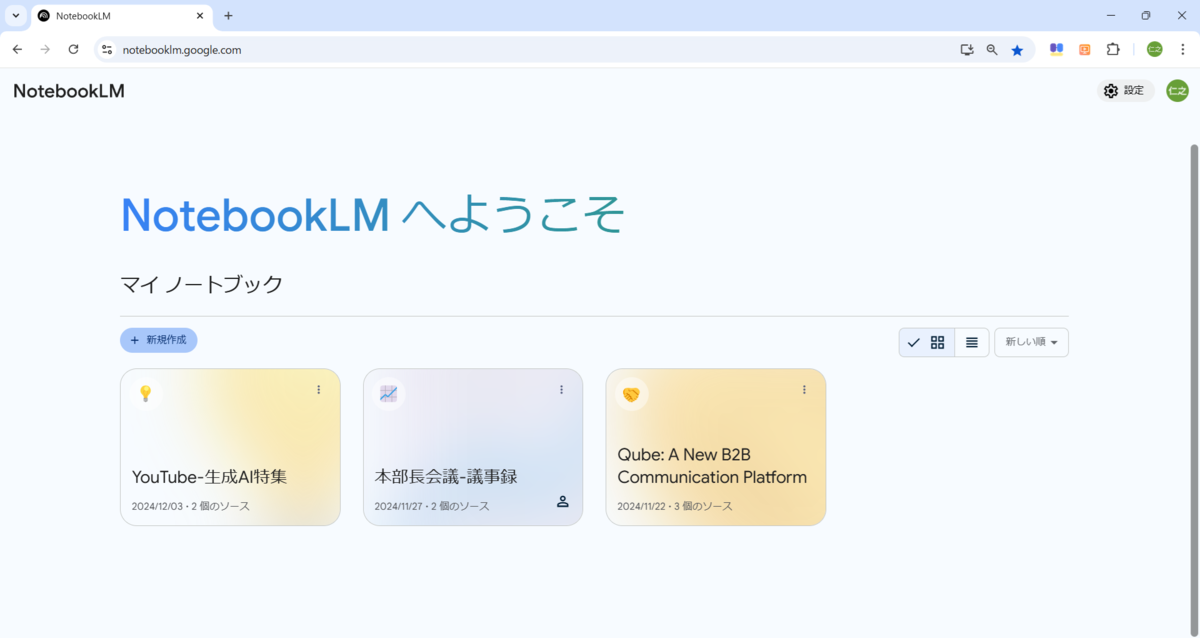Open Qube: A New B2B Communication Platform title
Image resolution: width=1200 pixels, height=638 pixels.
[712, 466]
